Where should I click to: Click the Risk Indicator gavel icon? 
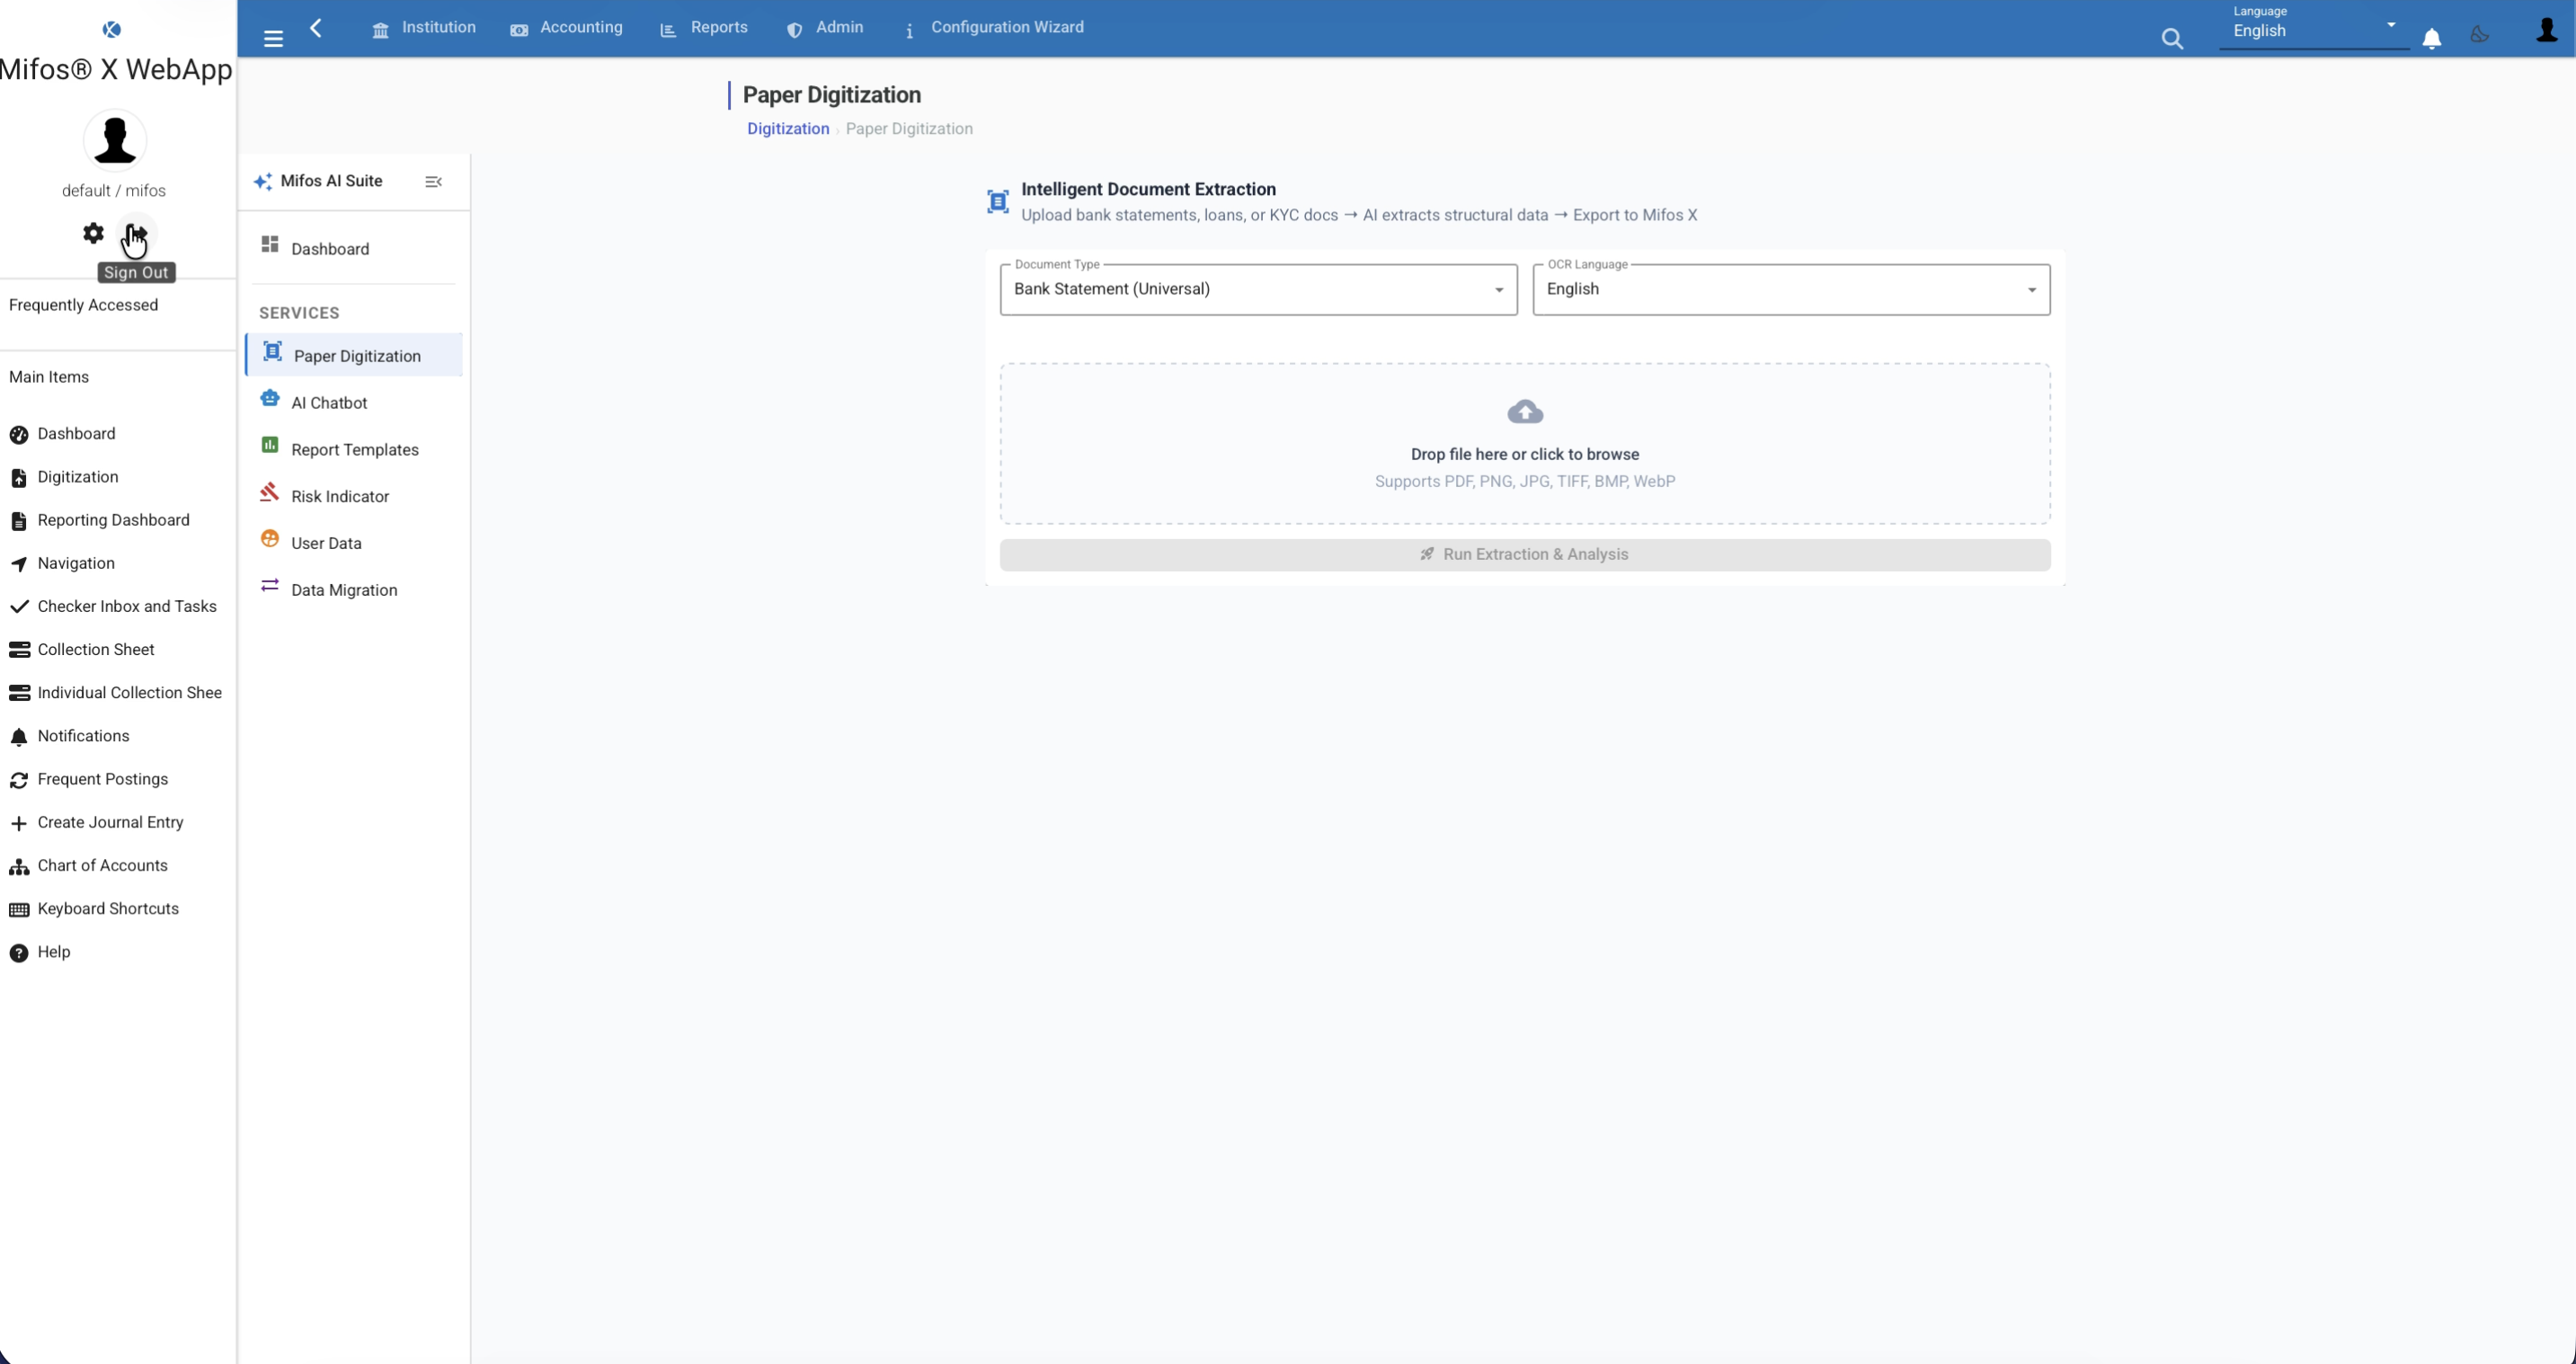coord(269,491)
